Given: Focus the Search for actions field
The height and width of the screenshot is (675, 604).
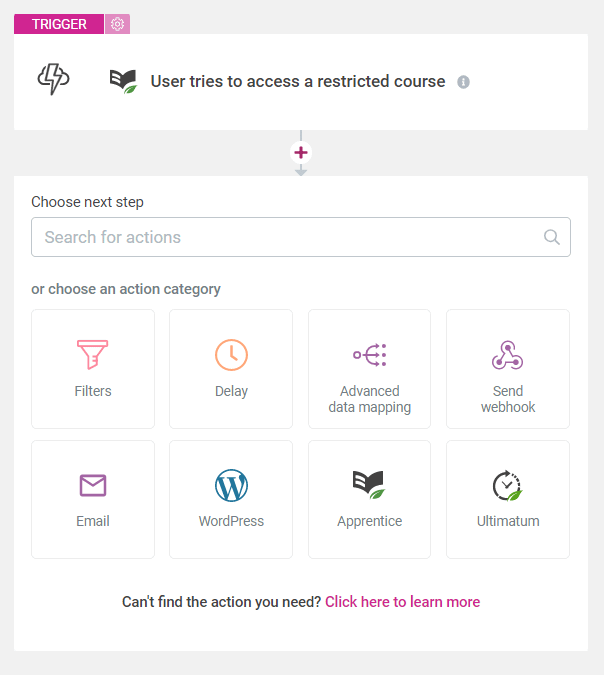Looking at the screenshot, I should (x=290, y=237).
